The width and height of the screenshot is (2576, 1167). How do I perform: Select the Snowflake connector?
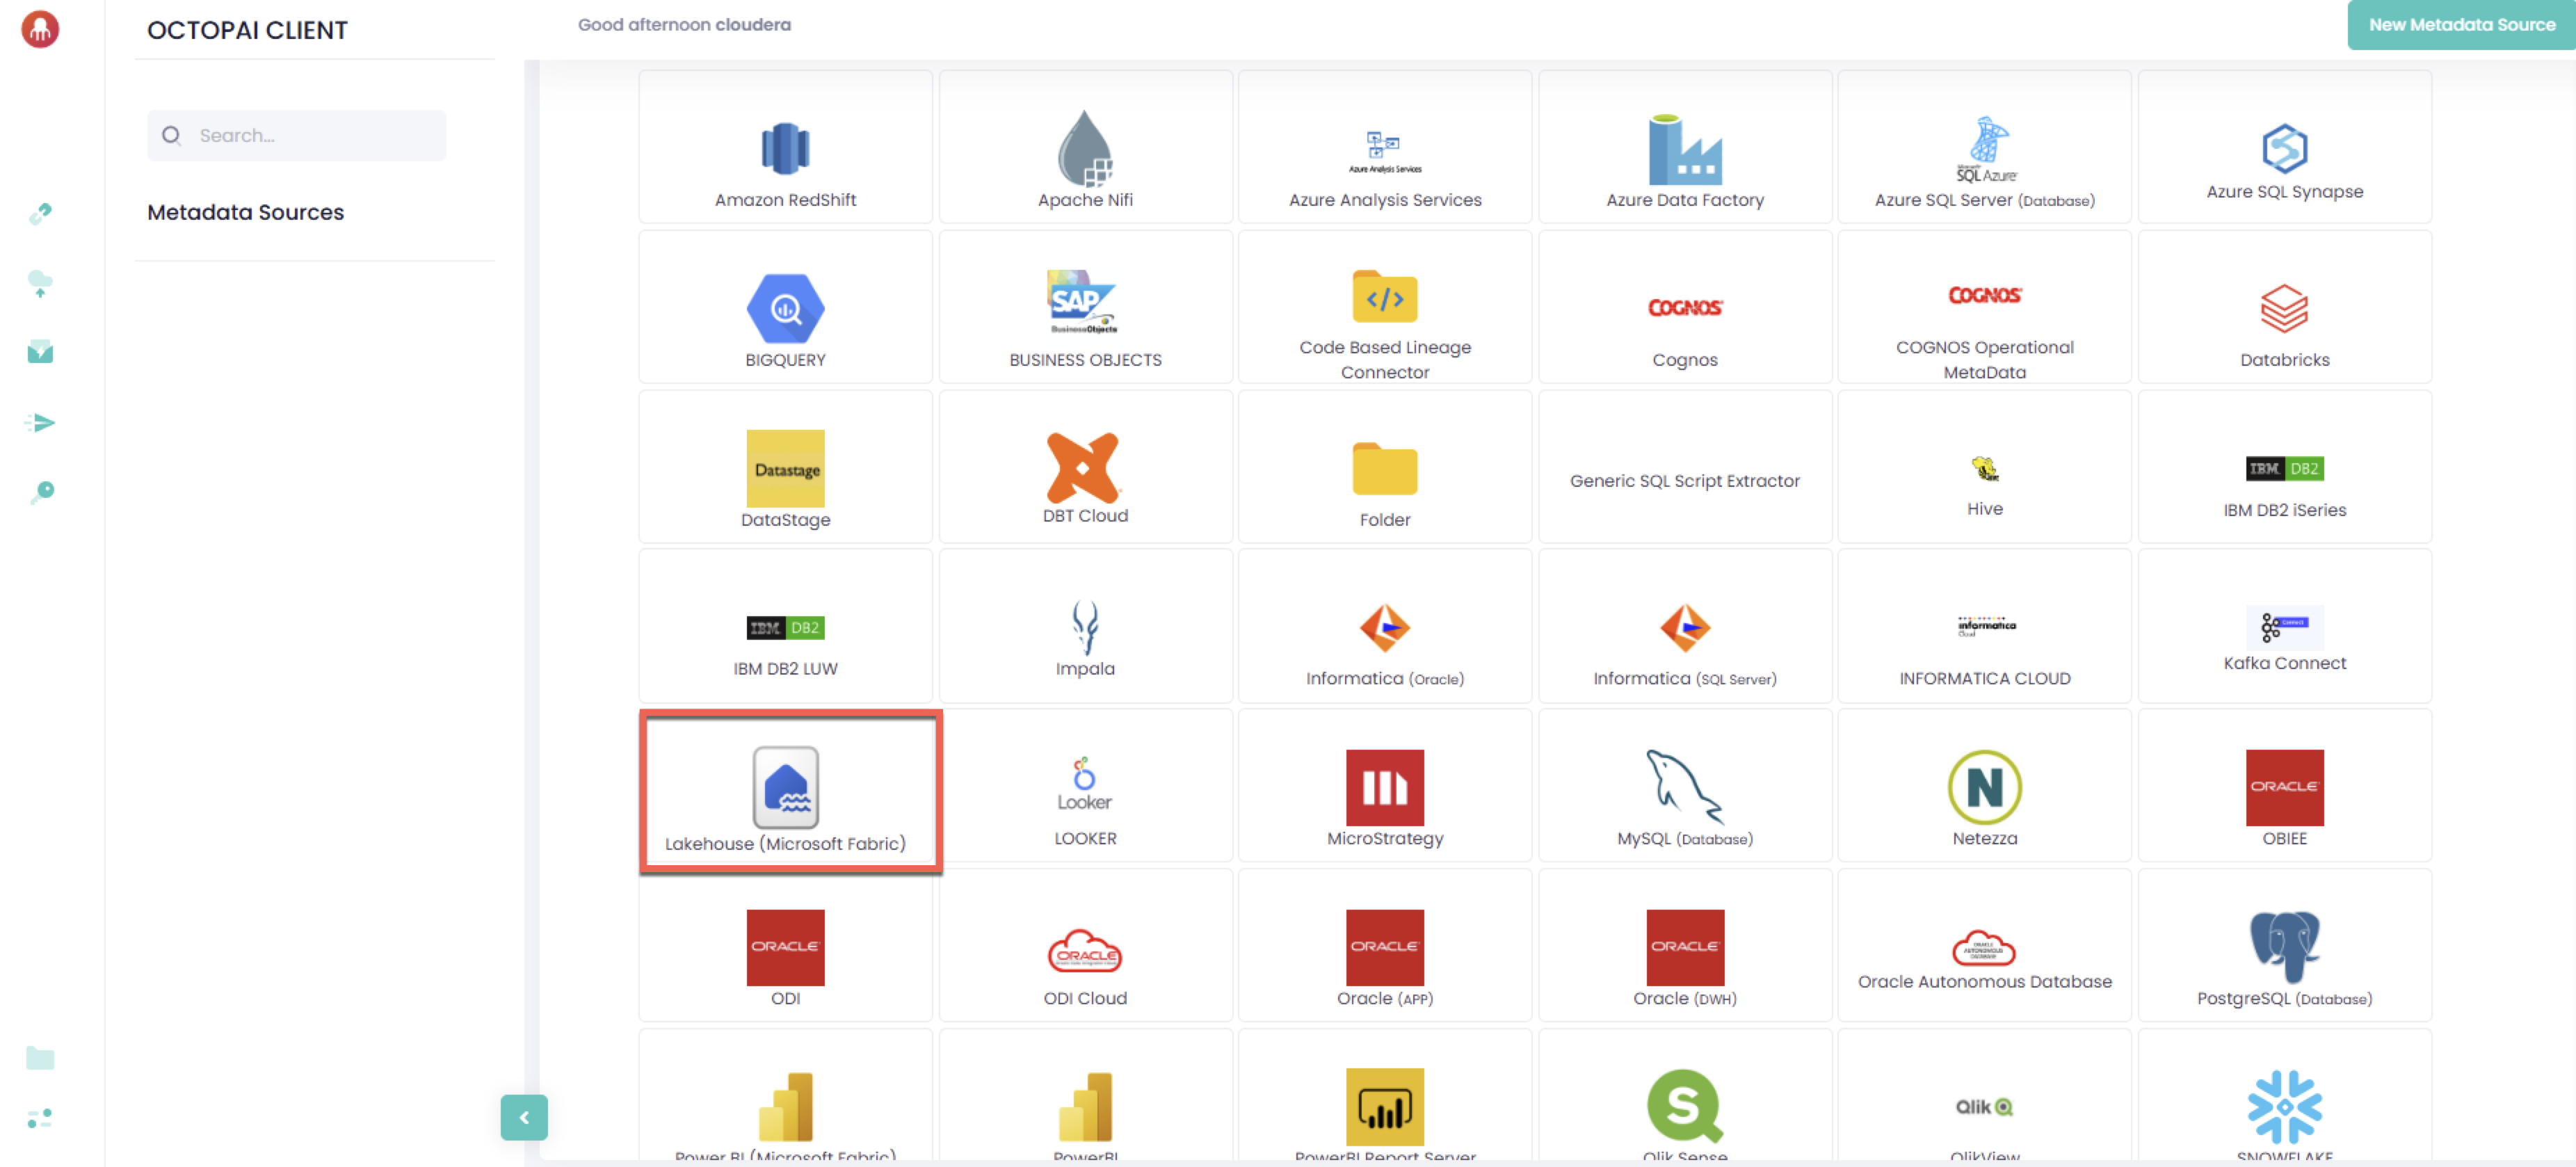(x=2285, y=1096)
